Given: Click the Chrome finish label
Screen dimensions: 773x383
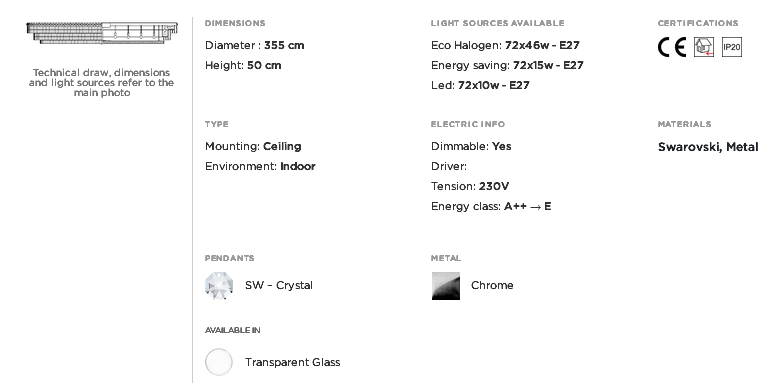Looking at the screenshot, I should pyautogui.click(x=492, y=285).
